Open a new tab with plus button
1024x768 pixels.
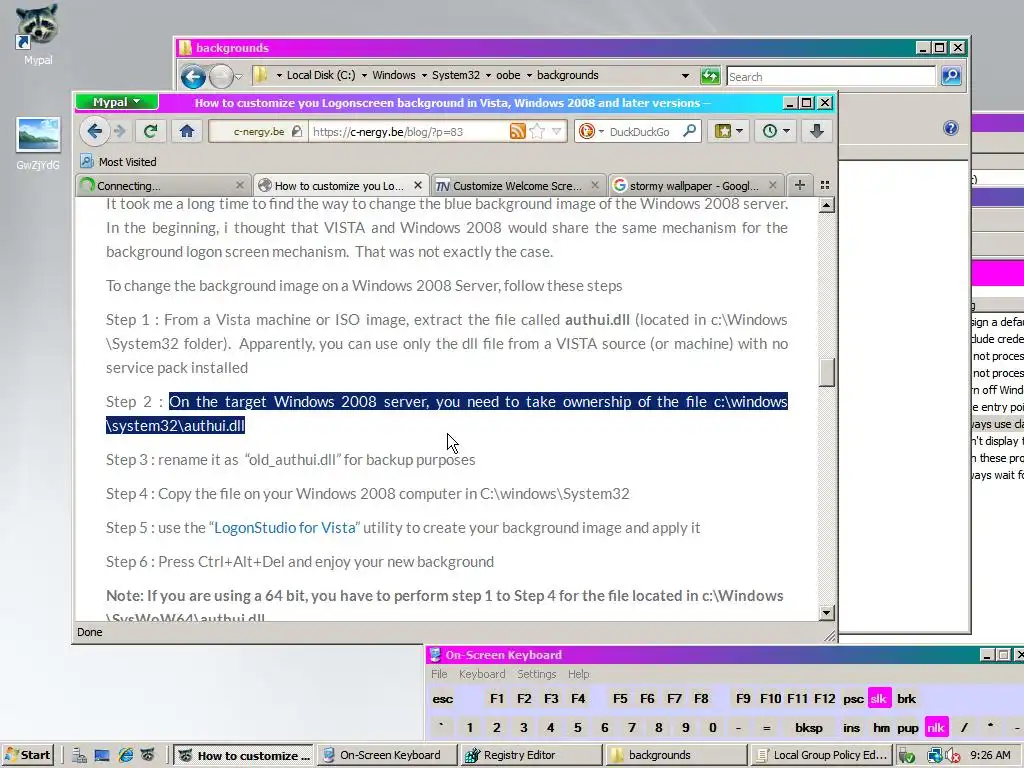pyautogui.click(x=799, y=185)
